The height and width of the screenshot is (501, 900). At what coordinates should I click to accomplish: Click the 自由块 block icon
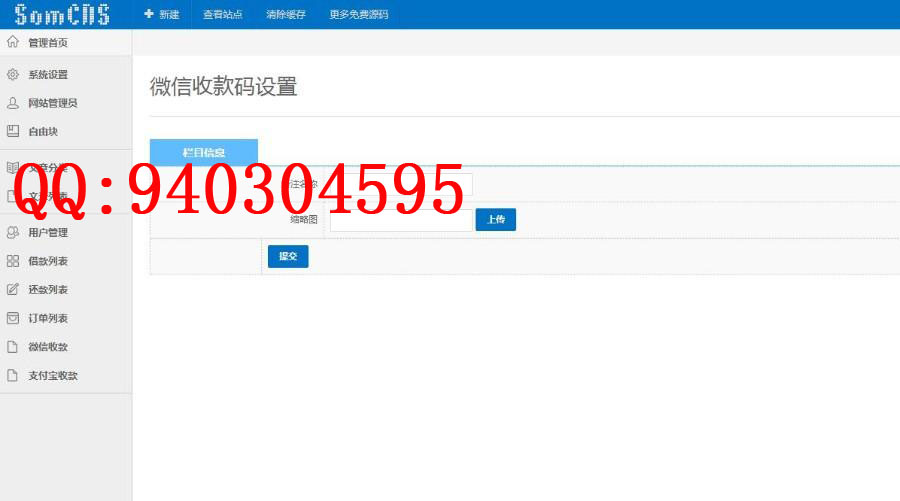click(x=13, y=131)
